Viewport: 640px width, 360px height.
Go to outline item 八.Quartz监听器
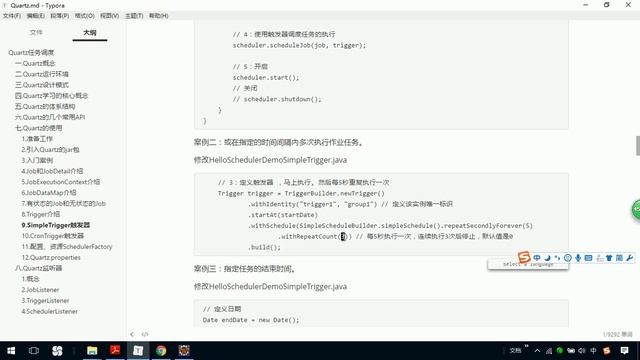[x=38, y=268]
